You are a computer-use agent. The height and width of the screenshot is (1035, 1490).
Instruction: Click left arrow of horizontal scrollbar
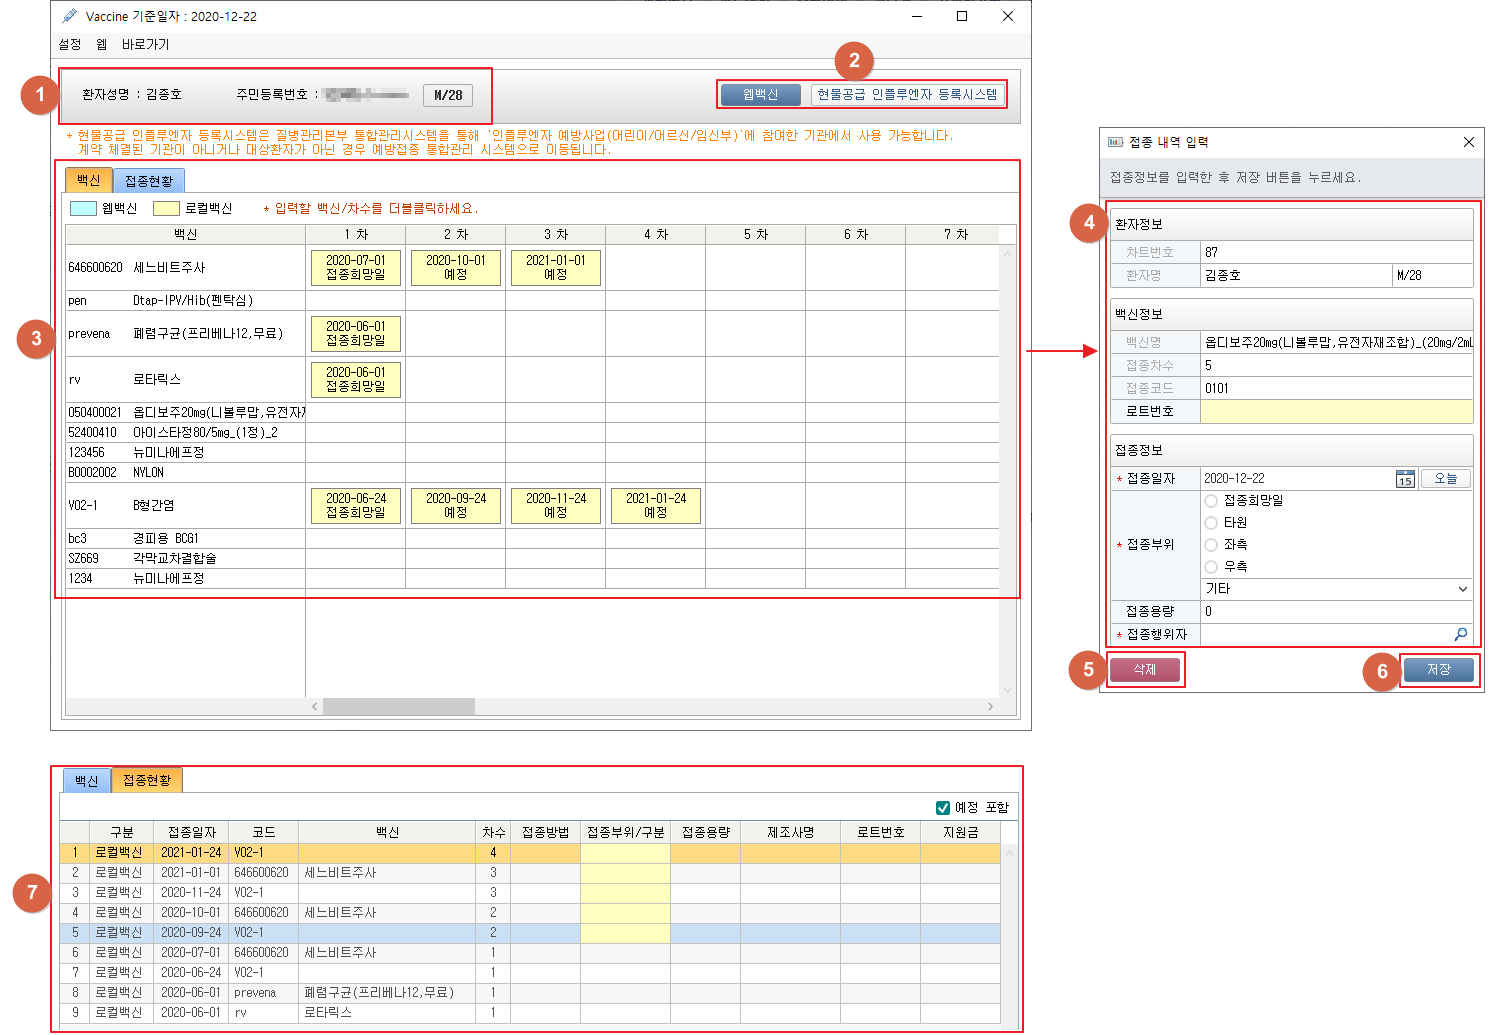coord(315,706)
